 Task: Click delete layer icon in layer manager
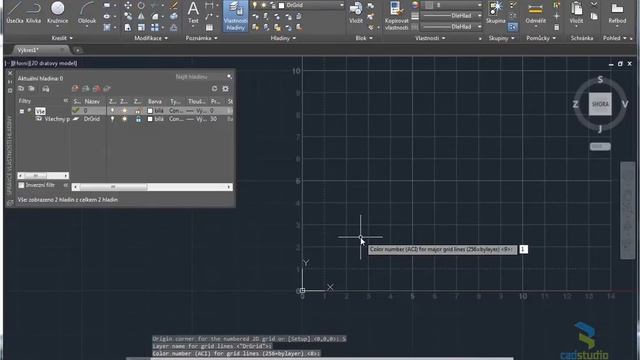pyautogui.click(x=96, y=88)
